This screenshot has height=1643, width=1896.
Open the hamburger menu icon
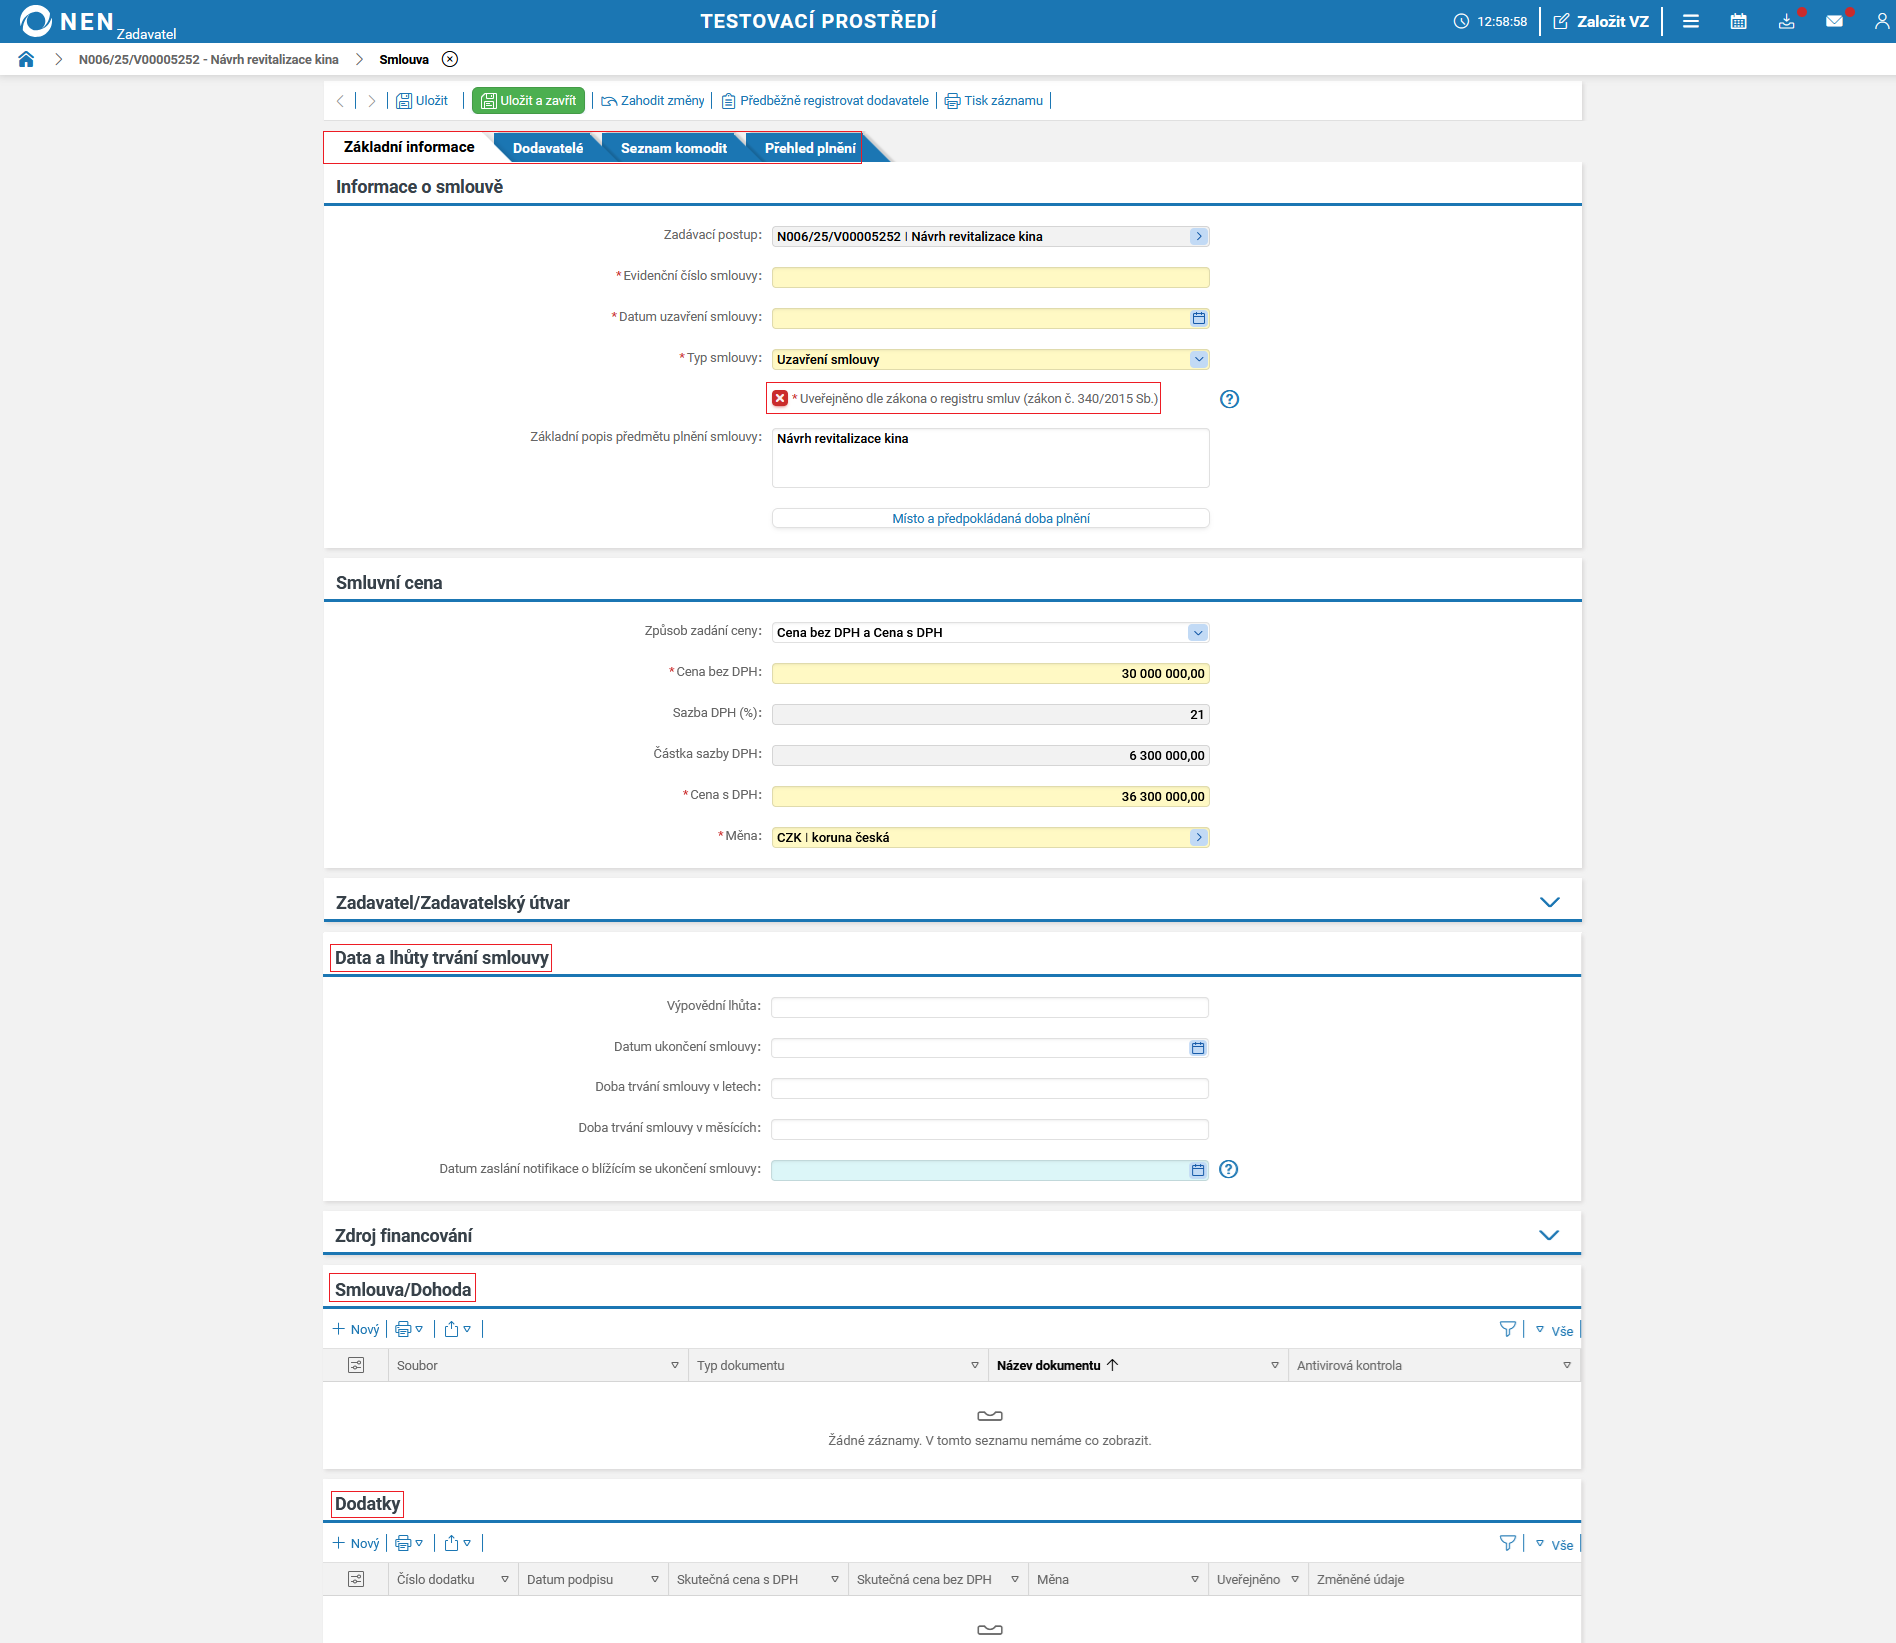click(x=1690, y=21)
